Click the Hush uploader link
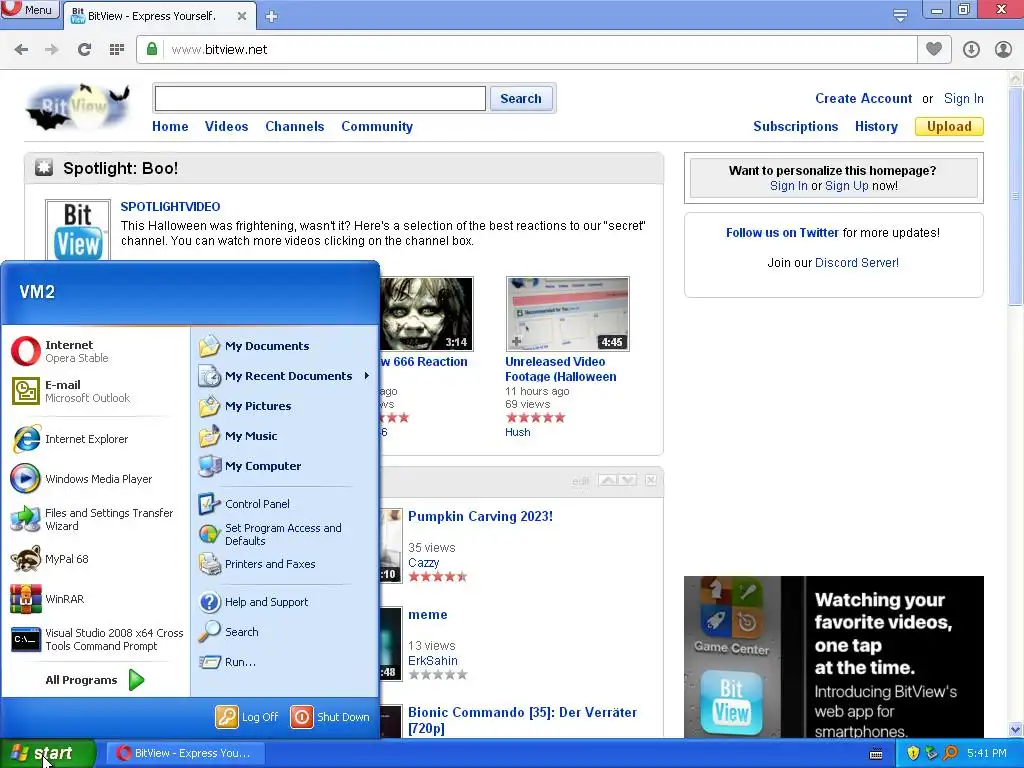Image resolution: width=1024 pixels, height=768 pixels. (517, 432)
